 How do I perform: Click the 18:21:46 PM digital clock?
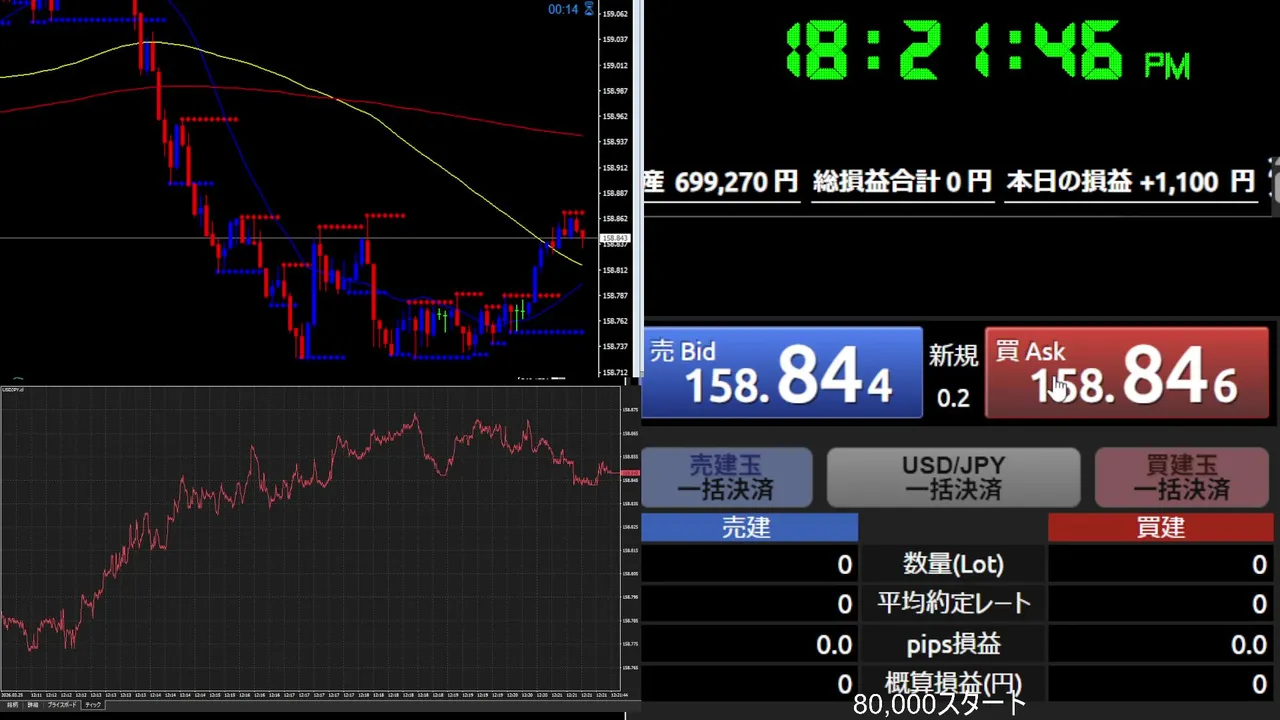tap(987, 51)
